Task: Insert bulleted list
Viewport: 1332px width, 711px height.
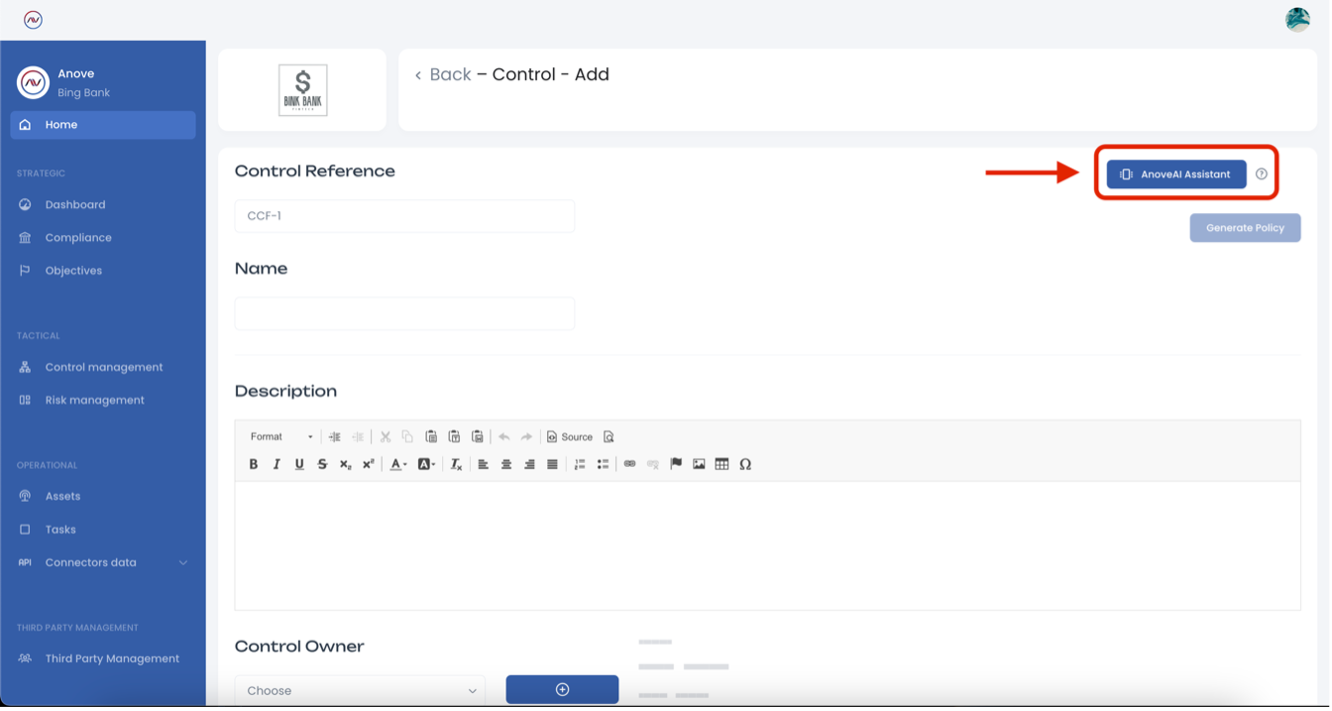Action: coord(603,464)
